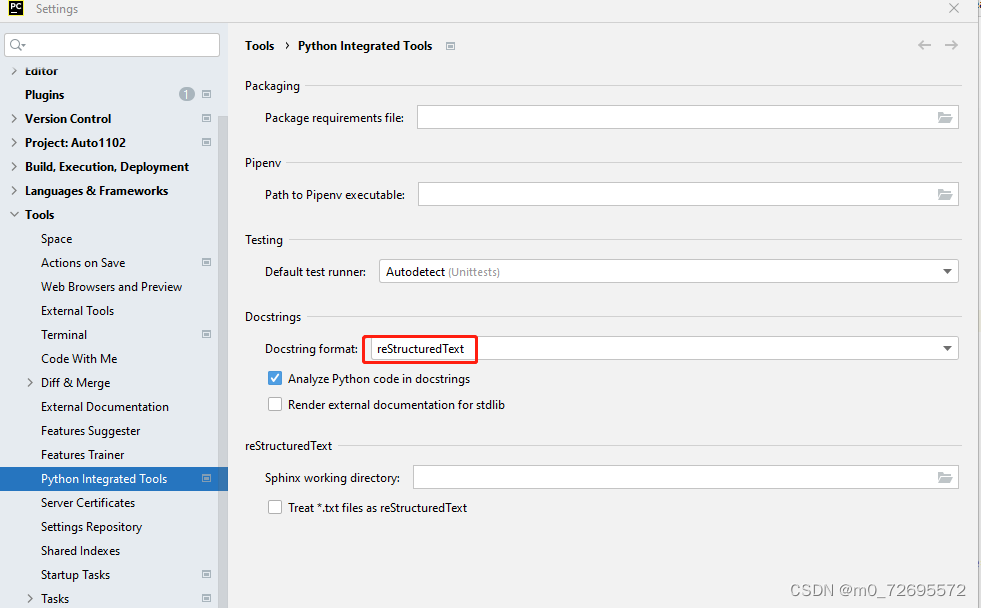Click Tools in the breadcrumb path

tap(259, 46)
